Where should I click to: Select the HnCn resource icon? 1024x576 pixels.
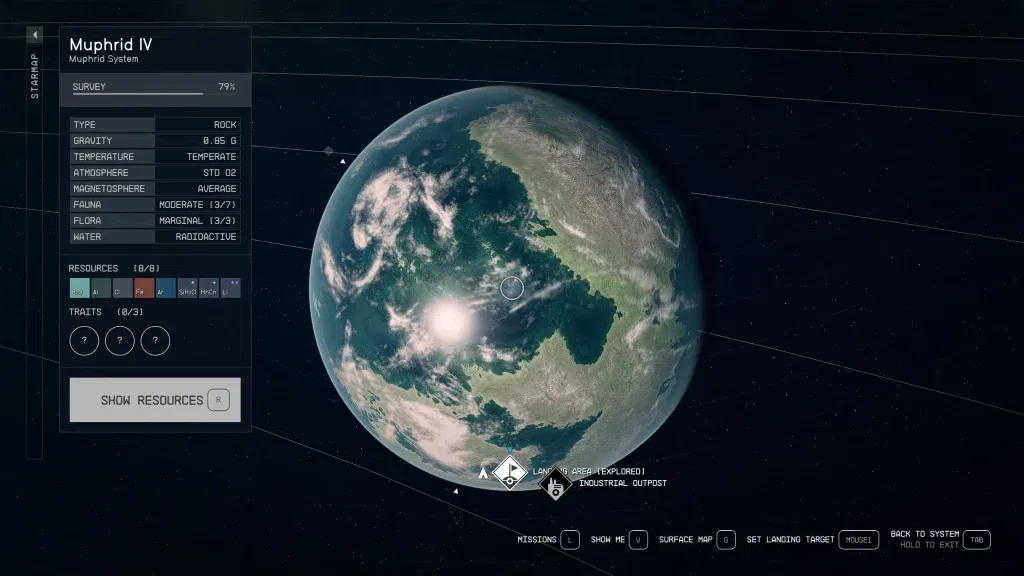(208, 288)
